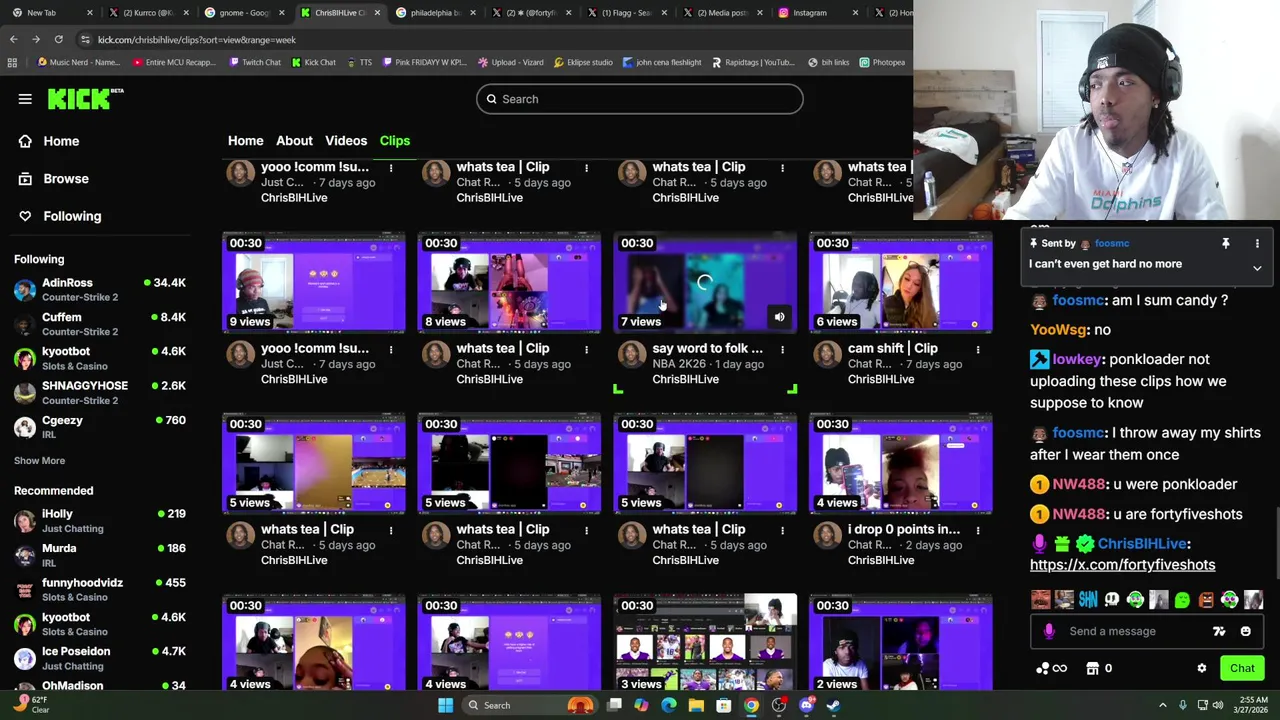Insert the blue SHN emote from quick emotes
The height and width of the screenshot is (720, 1280).
1088,600
